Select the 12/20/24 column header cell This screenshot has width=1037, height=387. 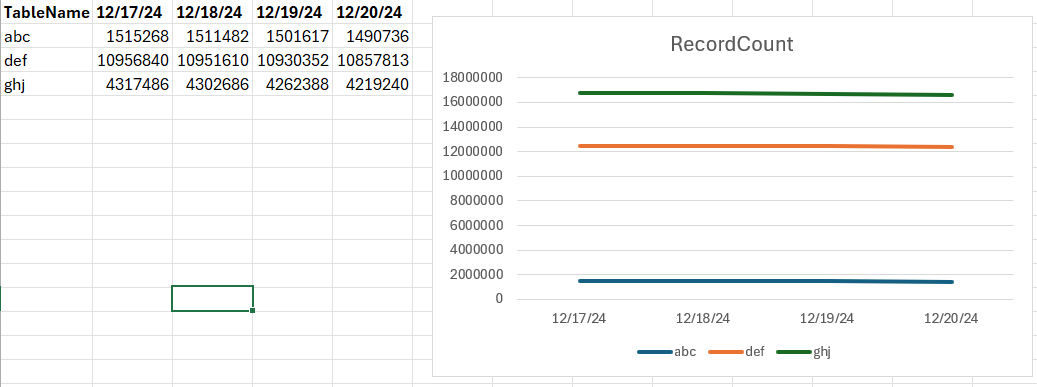click(372, 12)
